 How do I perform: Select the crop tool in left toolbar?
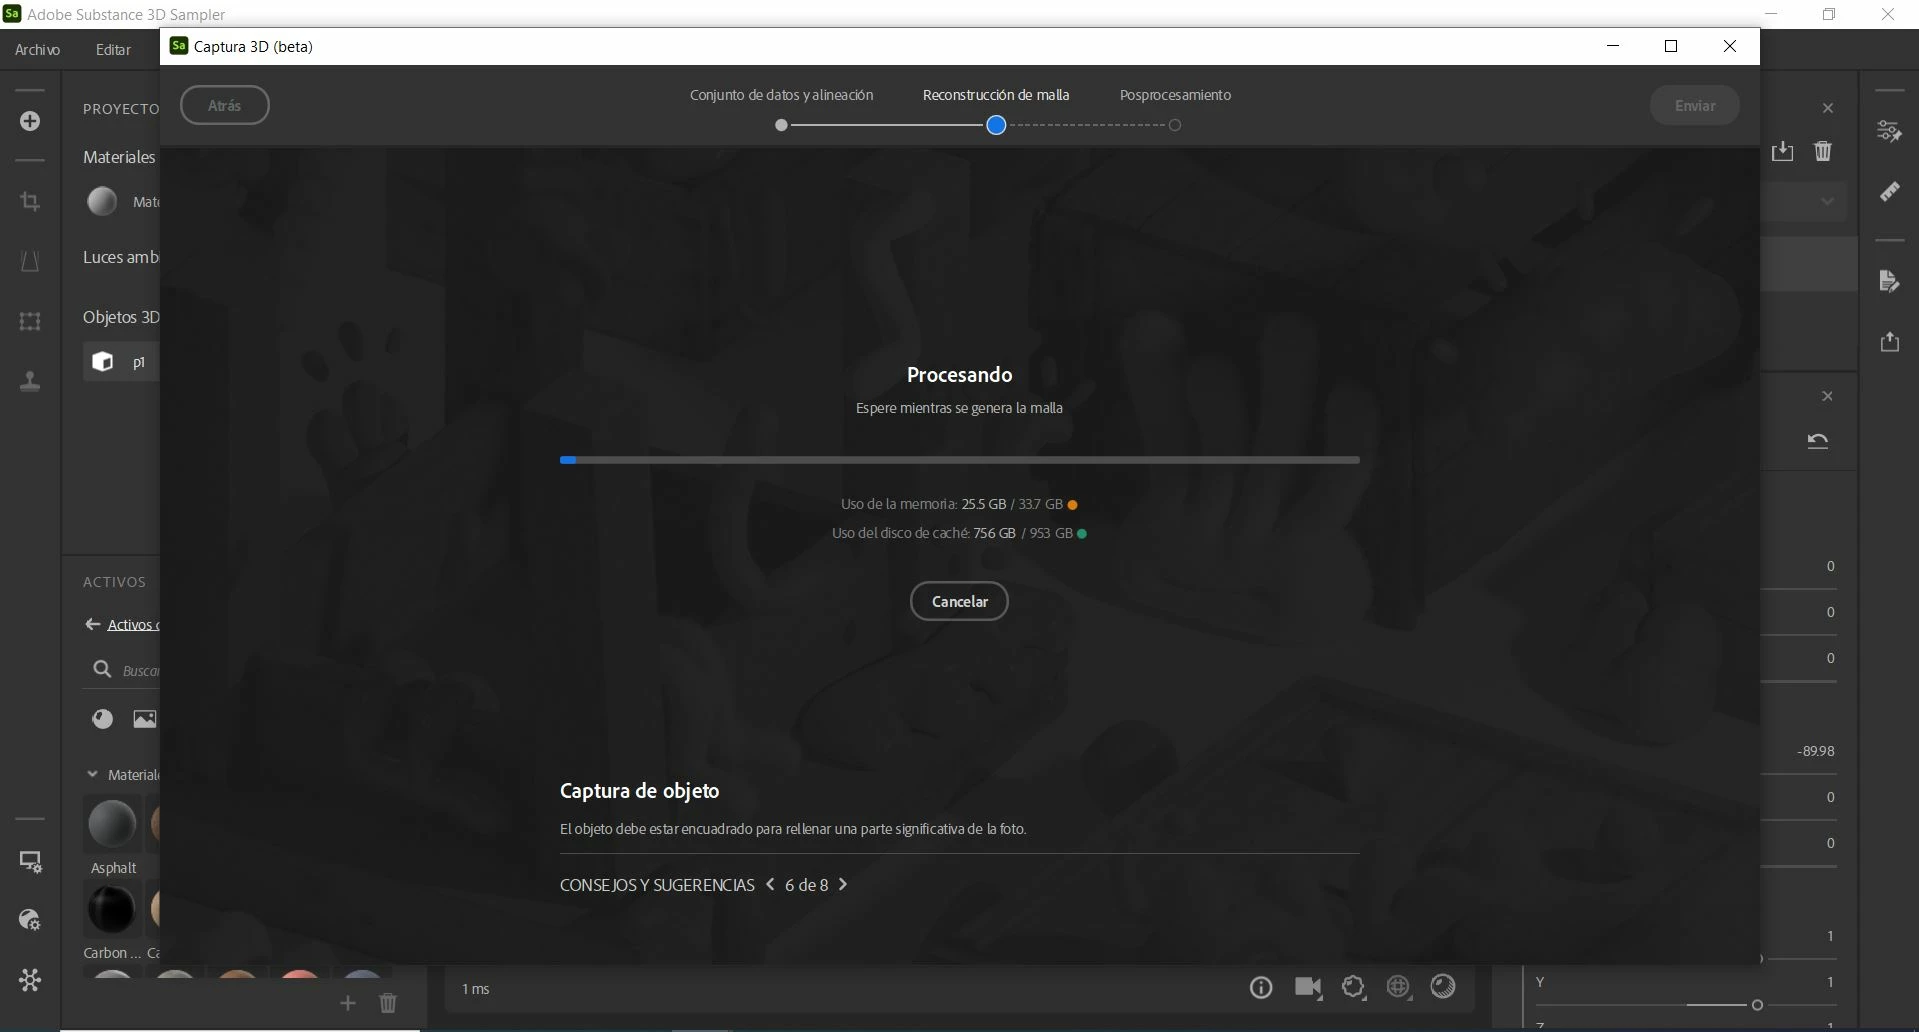[30, 202]
